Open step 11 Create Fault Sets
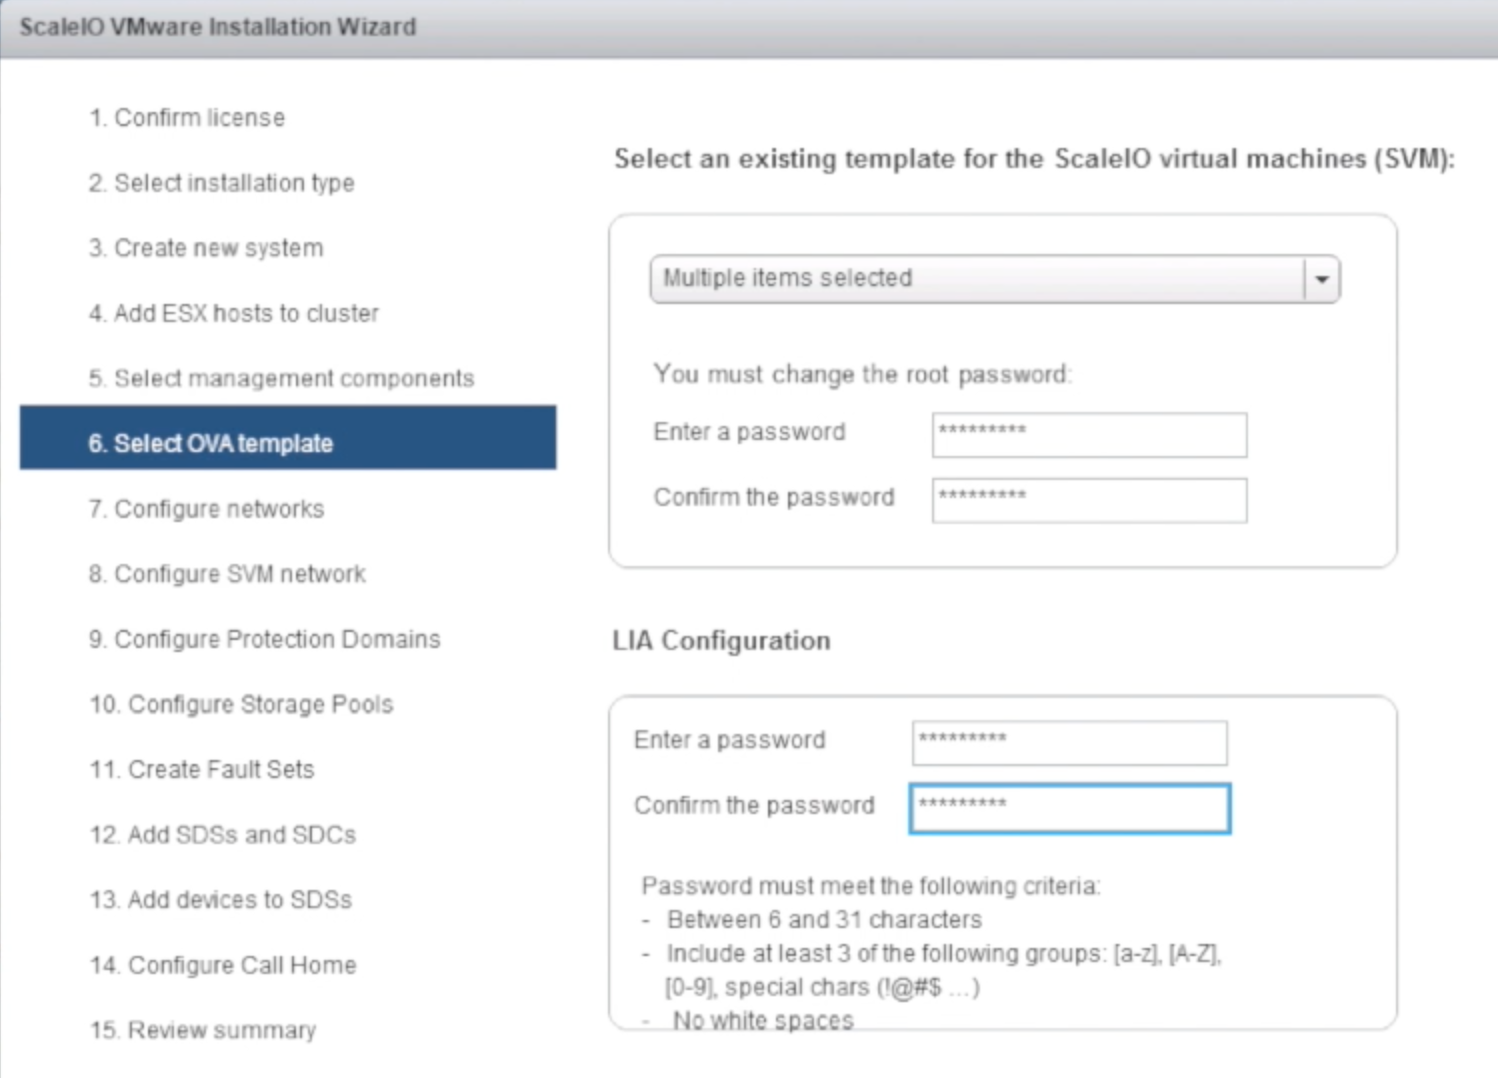This screenshot has width=1498, height=1078. 202,769
